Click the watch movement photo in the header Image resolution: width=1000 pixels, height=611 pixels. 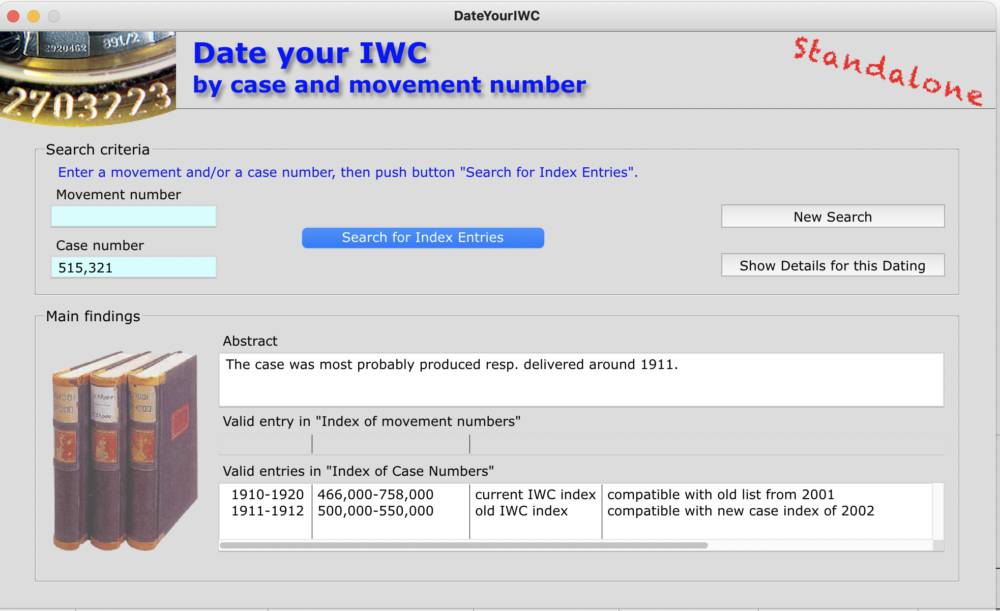[x=88, y=77]
